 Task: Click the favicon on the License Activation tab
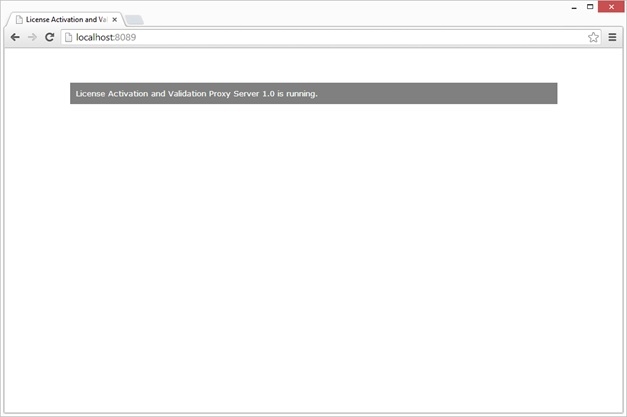click(19, 19)
